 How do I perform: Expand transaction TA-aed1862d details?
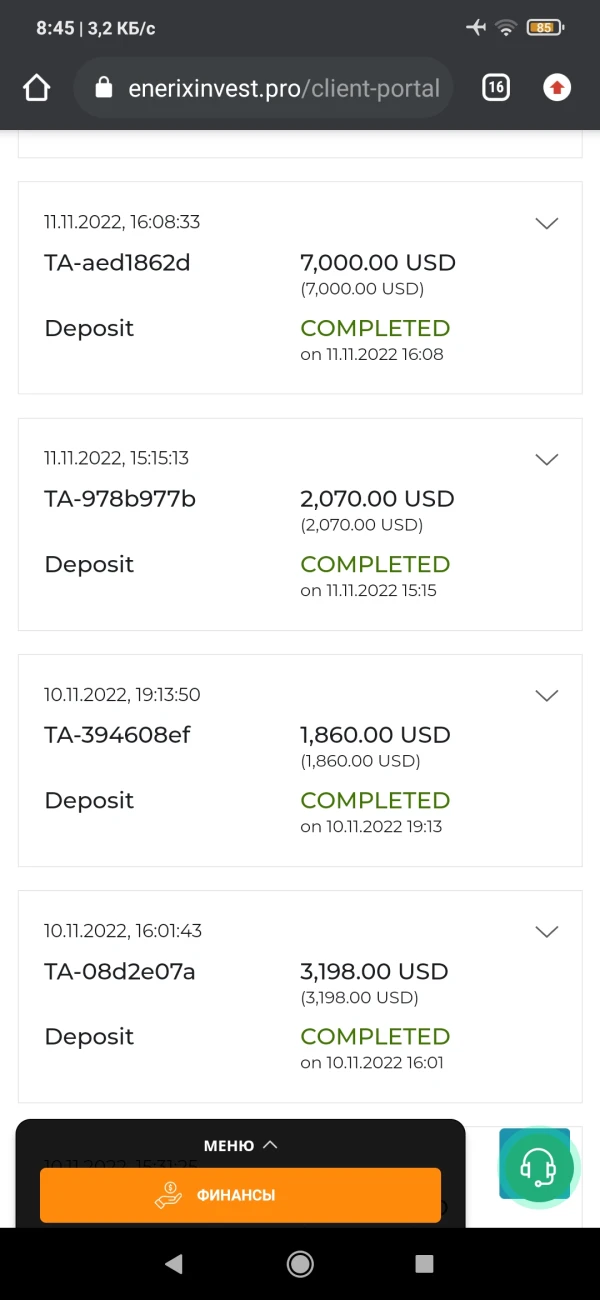(x=546, y=224)
